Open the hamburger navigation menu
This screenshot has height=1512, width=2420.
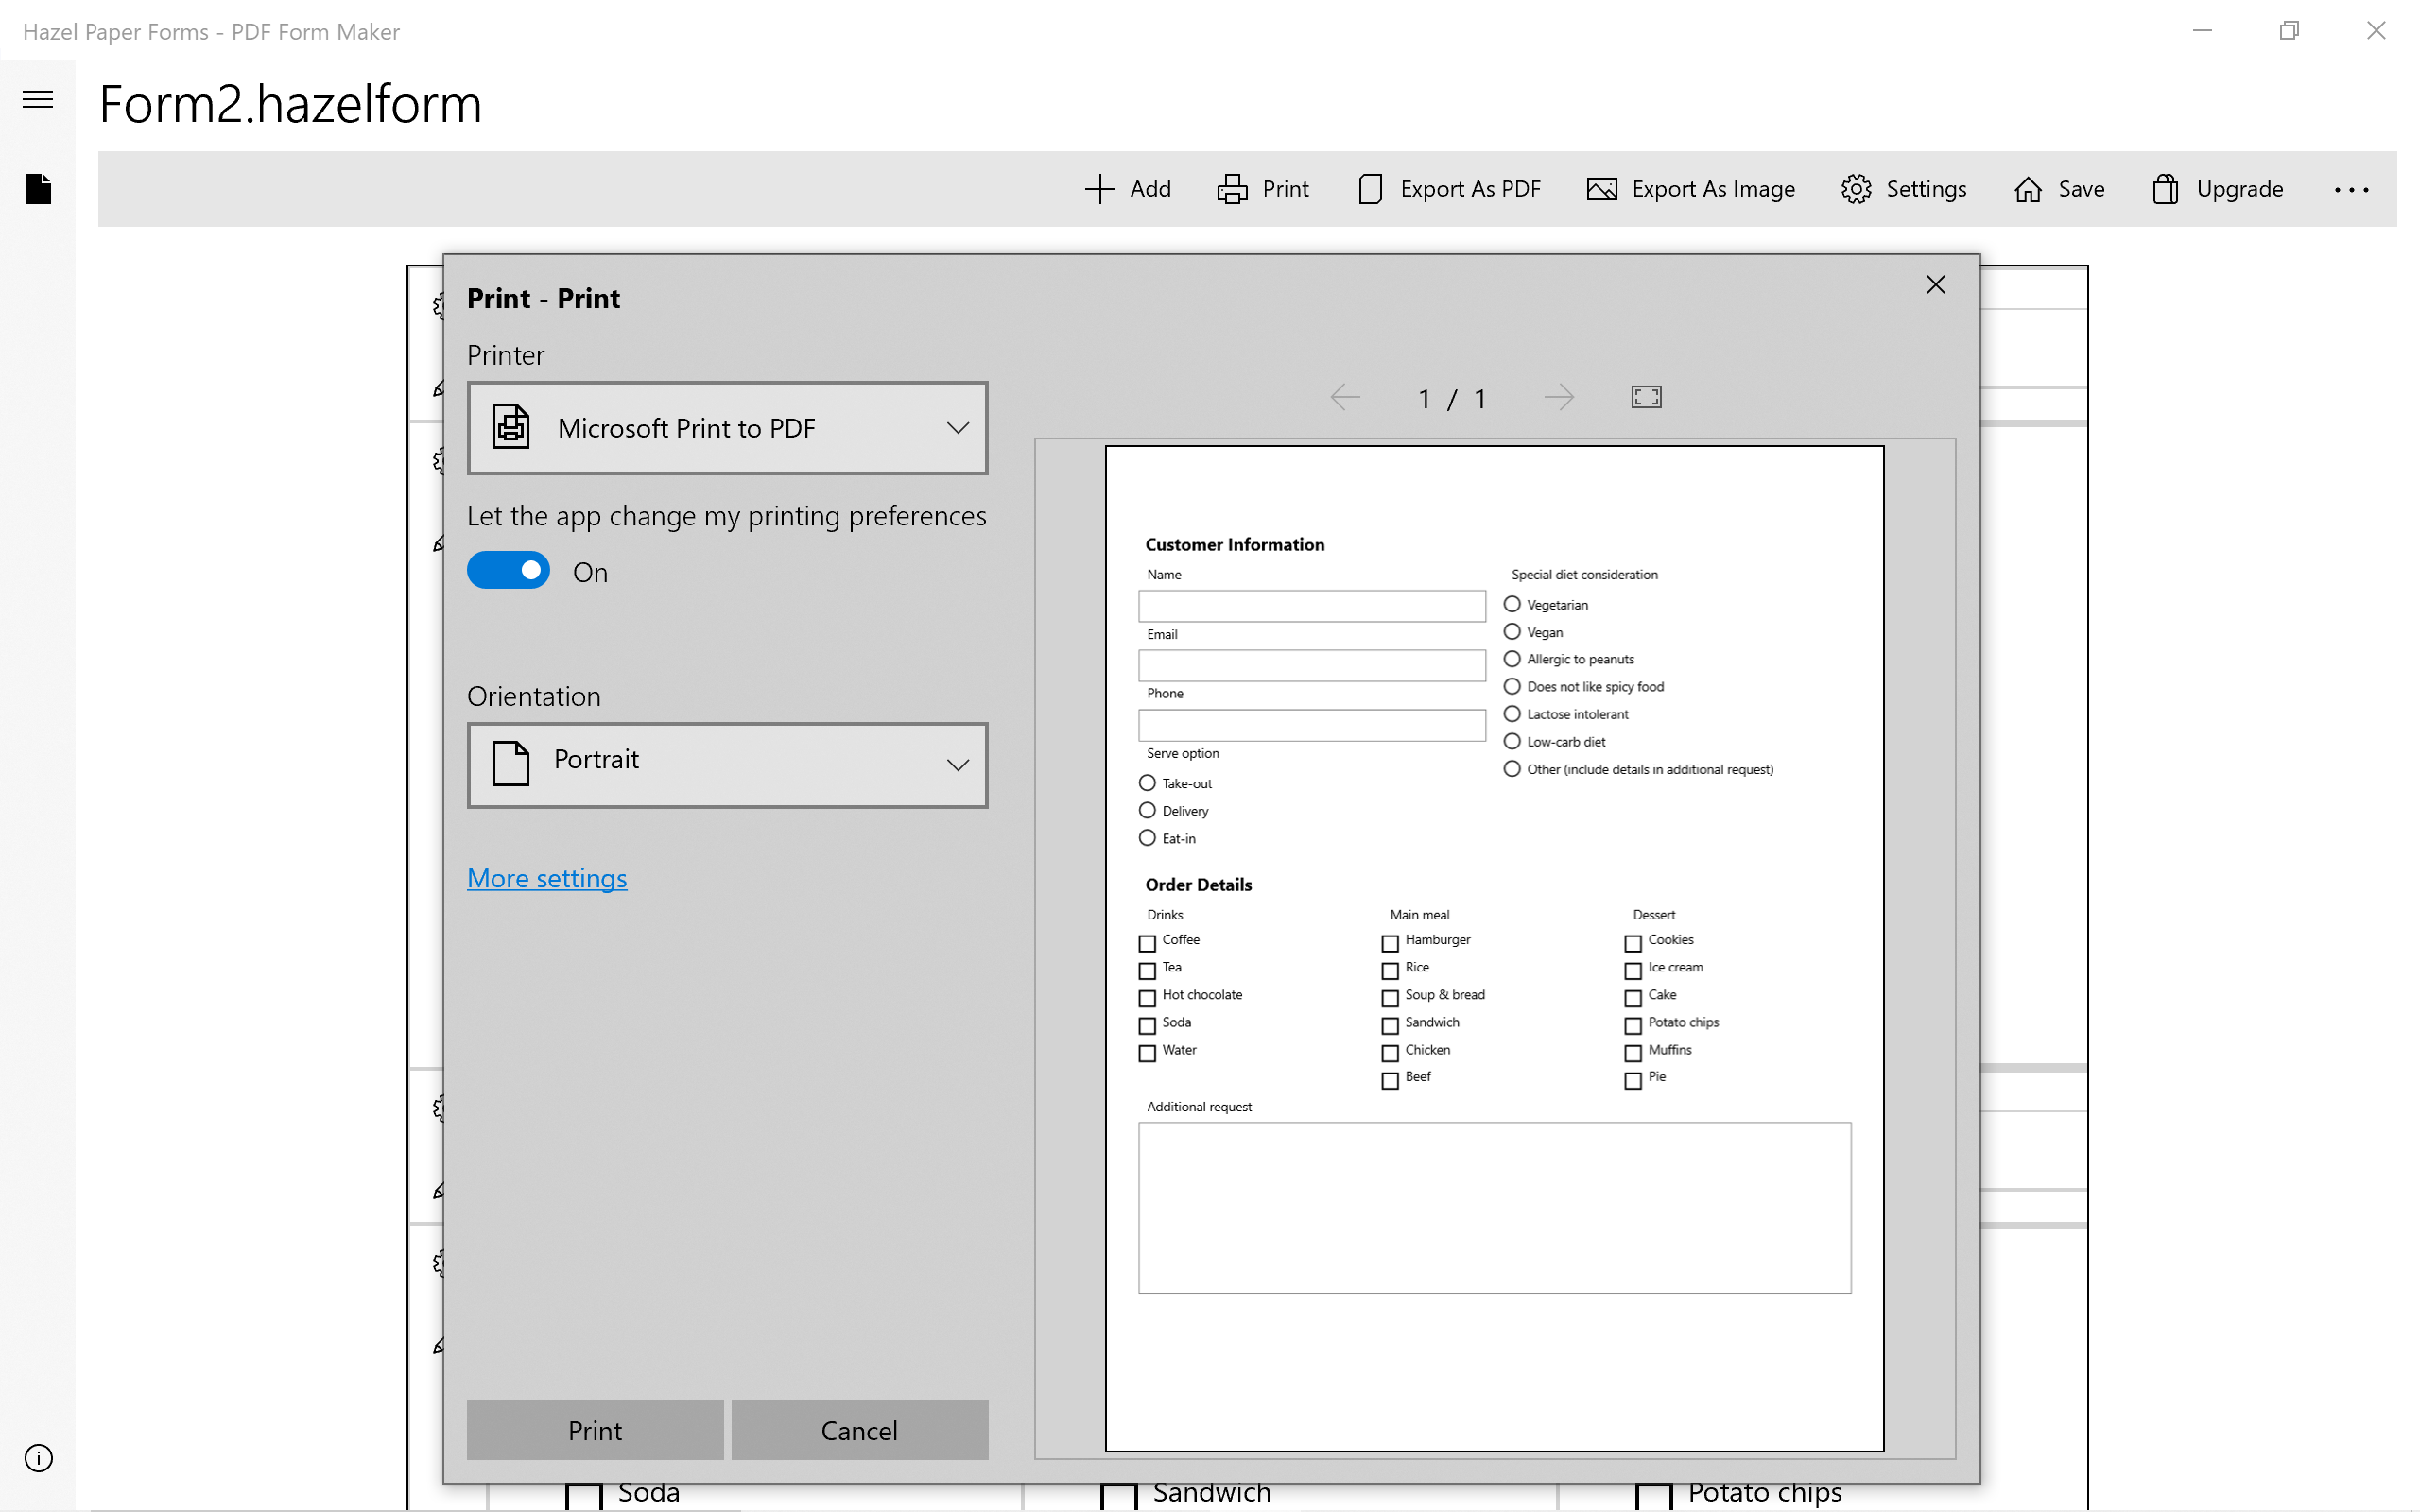pos(38,99)
